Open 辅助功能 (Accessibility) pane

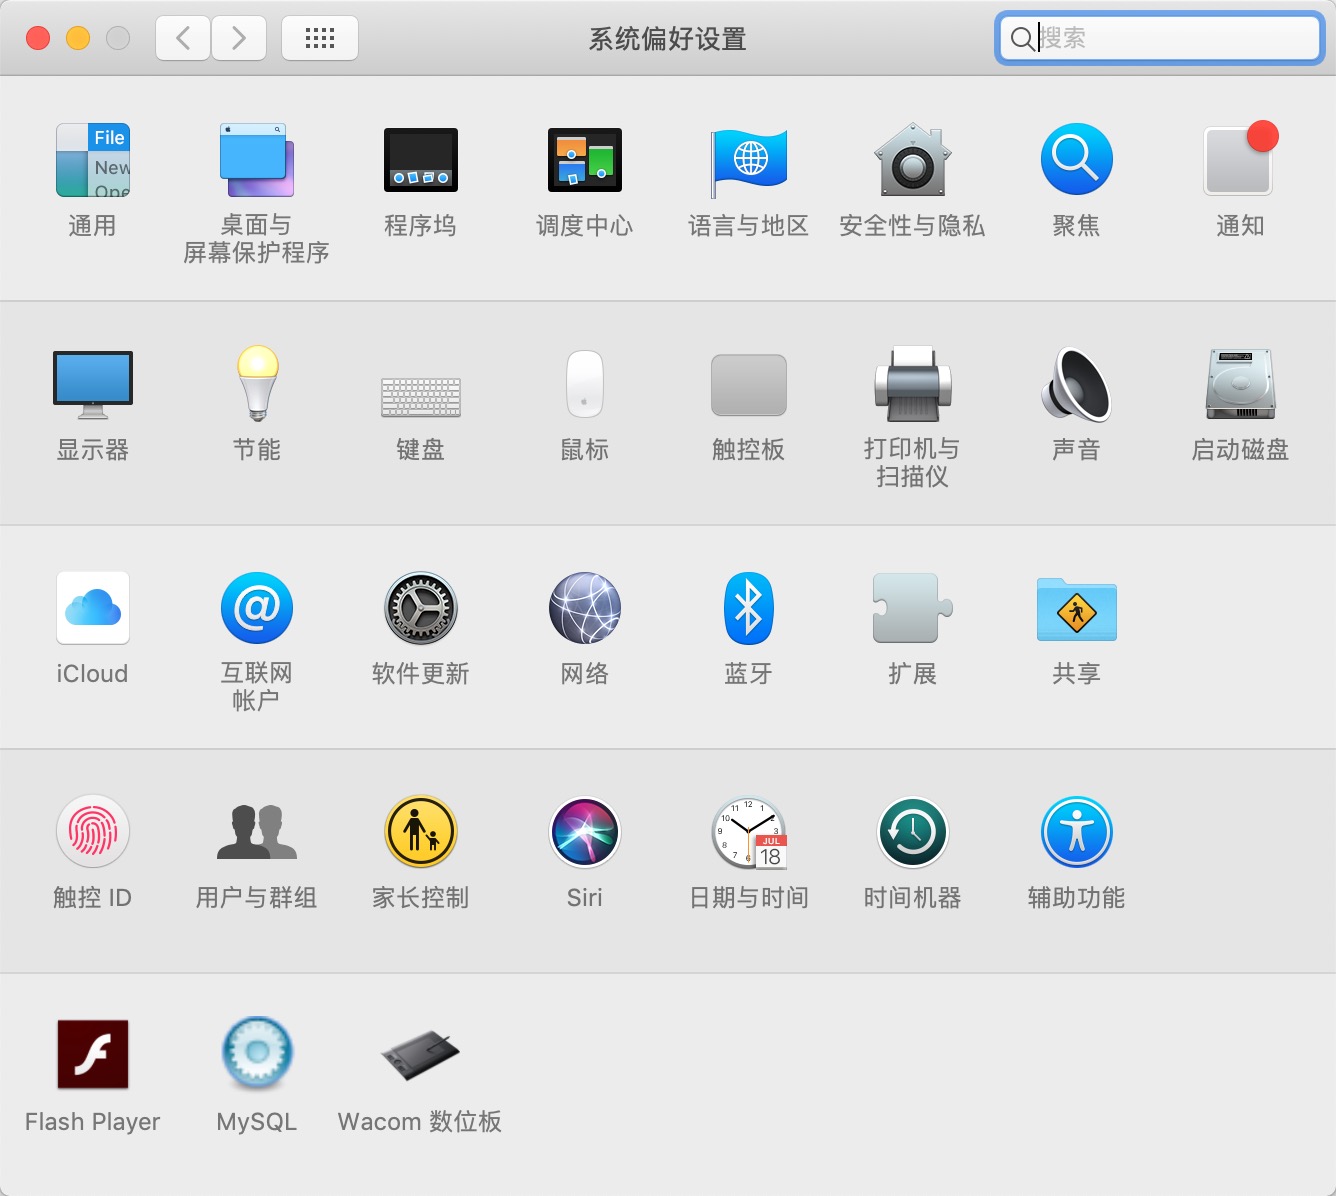pos(1077,832)
